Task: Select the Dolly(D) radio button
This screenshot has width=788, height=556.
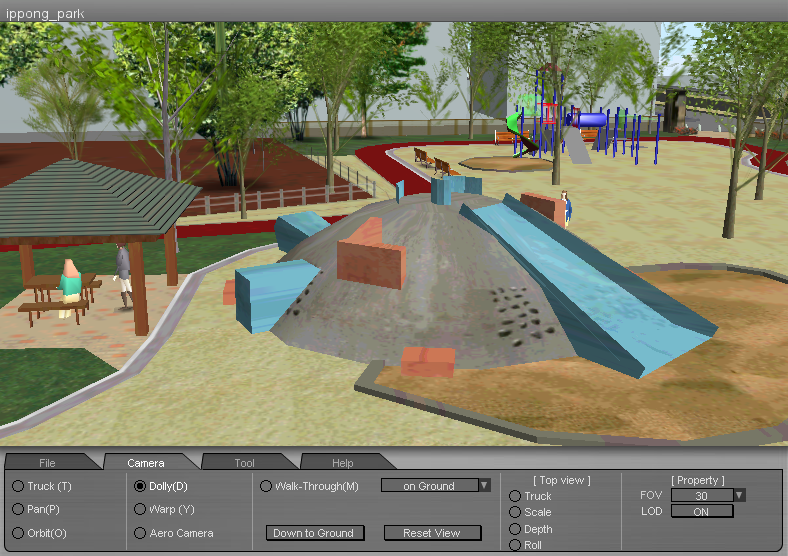Action: pyautogui.click(x=140, y=486)
